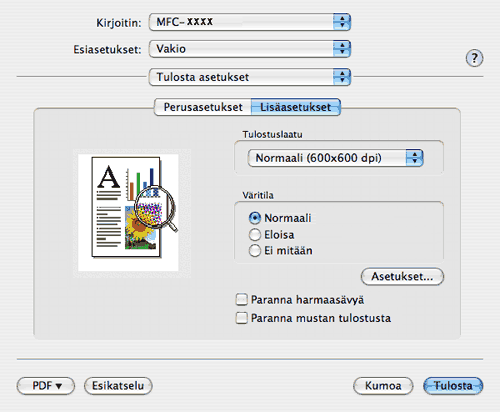Click the PDF button triangle arrow
500x412 pixels.
click(x=59, y=386)
